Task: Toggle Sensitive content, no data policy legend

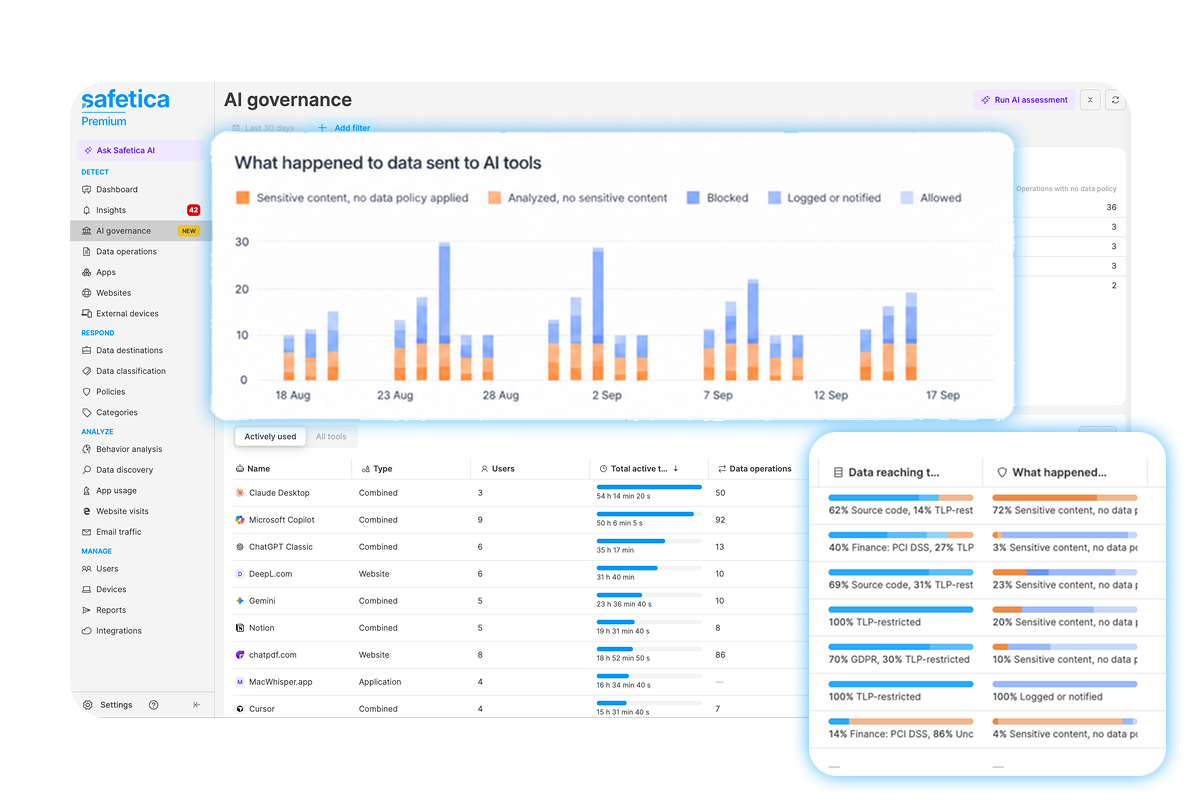Action: (352, 198)
